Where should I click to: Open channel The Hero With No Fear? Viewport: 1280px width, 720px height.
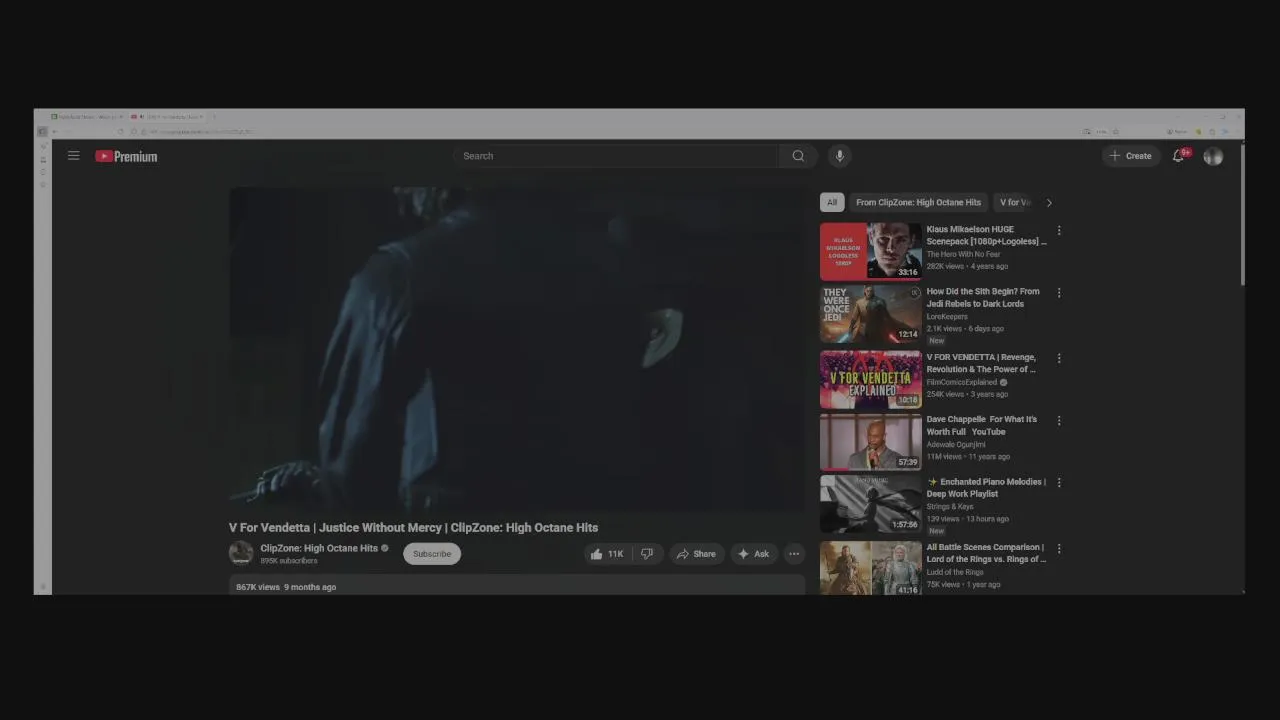pyautogui.click(x=963, y=254)
